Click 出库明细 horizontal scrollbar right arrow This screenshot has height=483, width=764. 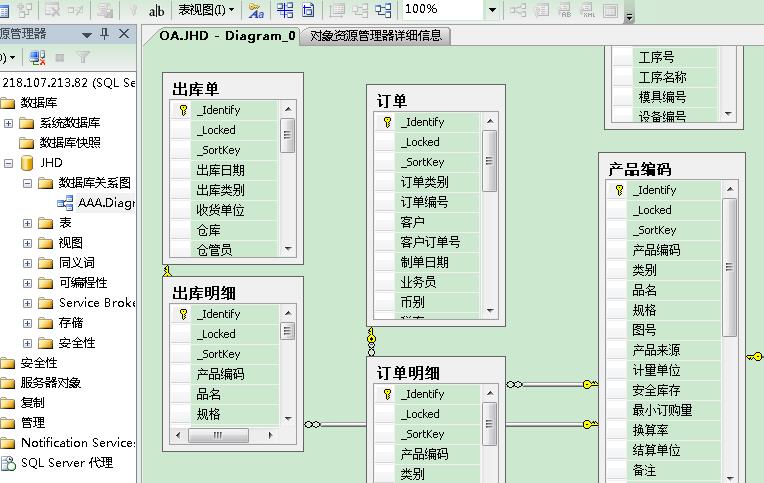point(270,435)
